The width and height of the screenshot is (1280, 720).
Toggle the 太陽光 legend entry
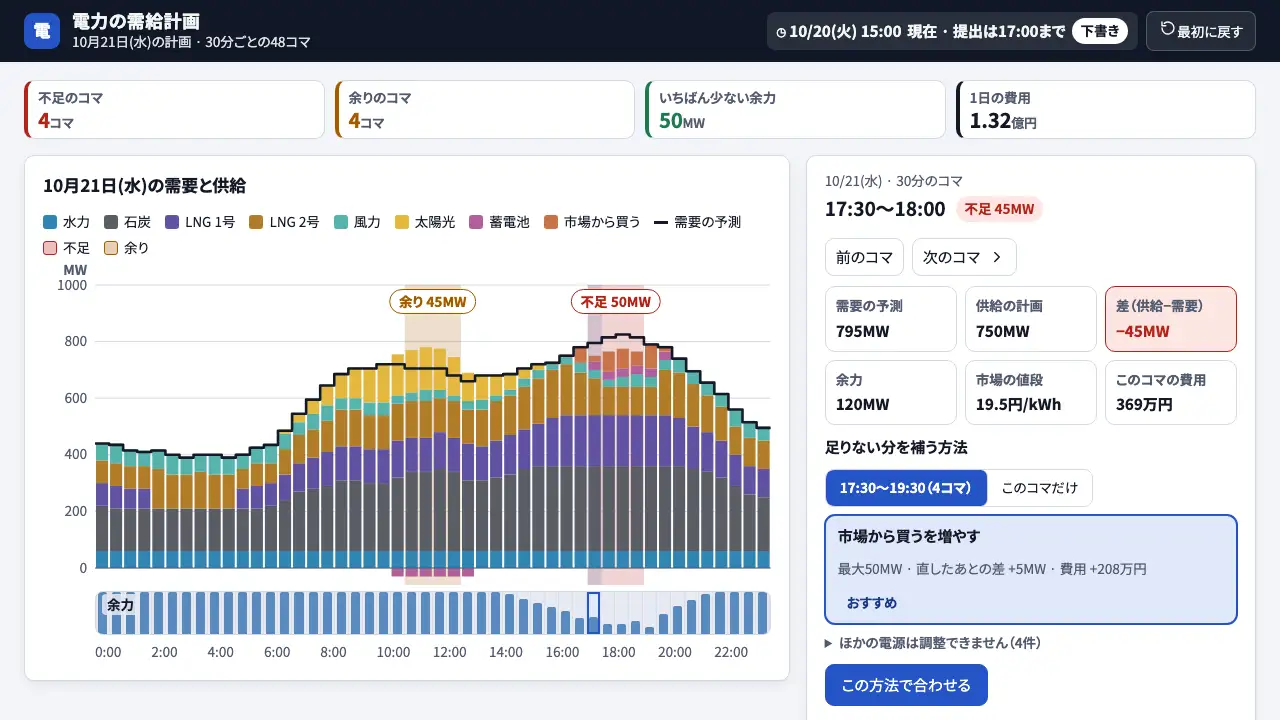[x=425, y=222]
